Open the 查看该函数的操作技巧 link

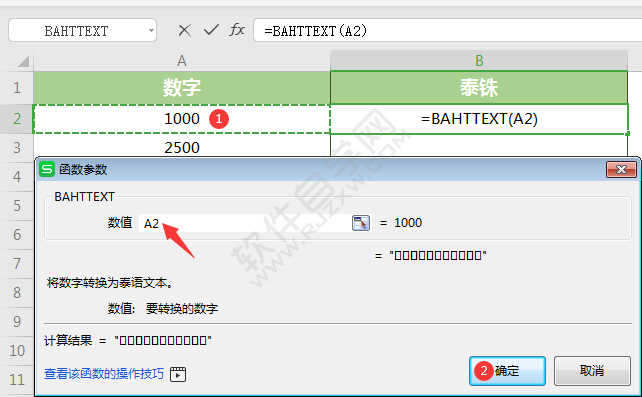pyautogui.click(x=104, y=374)
